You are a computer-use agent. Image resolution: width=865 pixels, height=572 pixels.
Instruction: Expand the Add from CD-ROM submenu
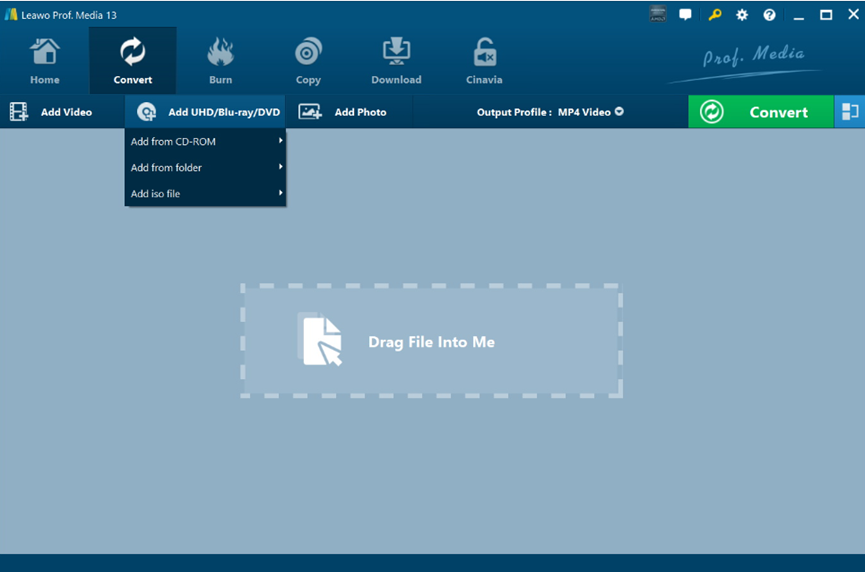click(x=205, y=142)
